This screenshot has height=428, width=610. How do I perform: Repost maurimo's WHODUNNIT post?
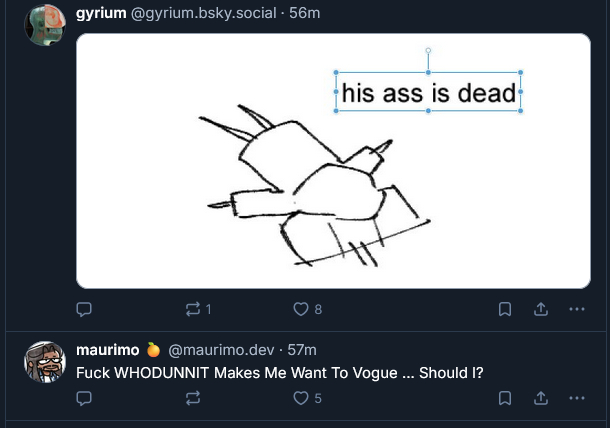(193, 398)
